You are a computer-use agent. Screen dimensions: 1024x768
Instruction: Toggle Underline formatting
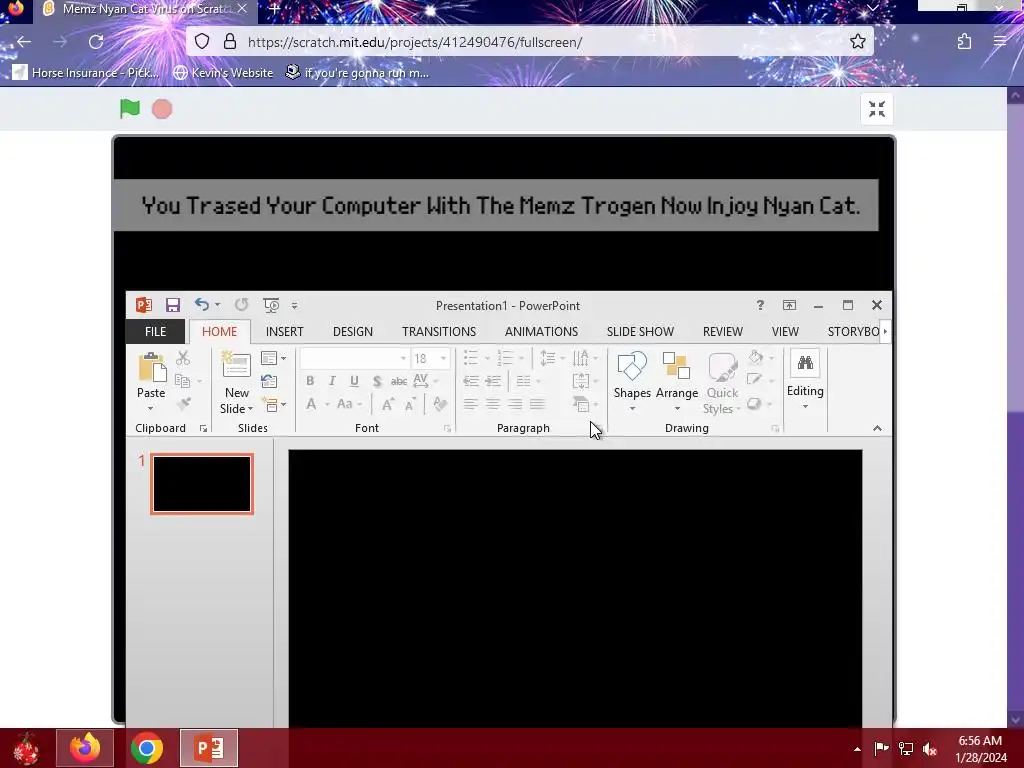(x=354, y=381)
